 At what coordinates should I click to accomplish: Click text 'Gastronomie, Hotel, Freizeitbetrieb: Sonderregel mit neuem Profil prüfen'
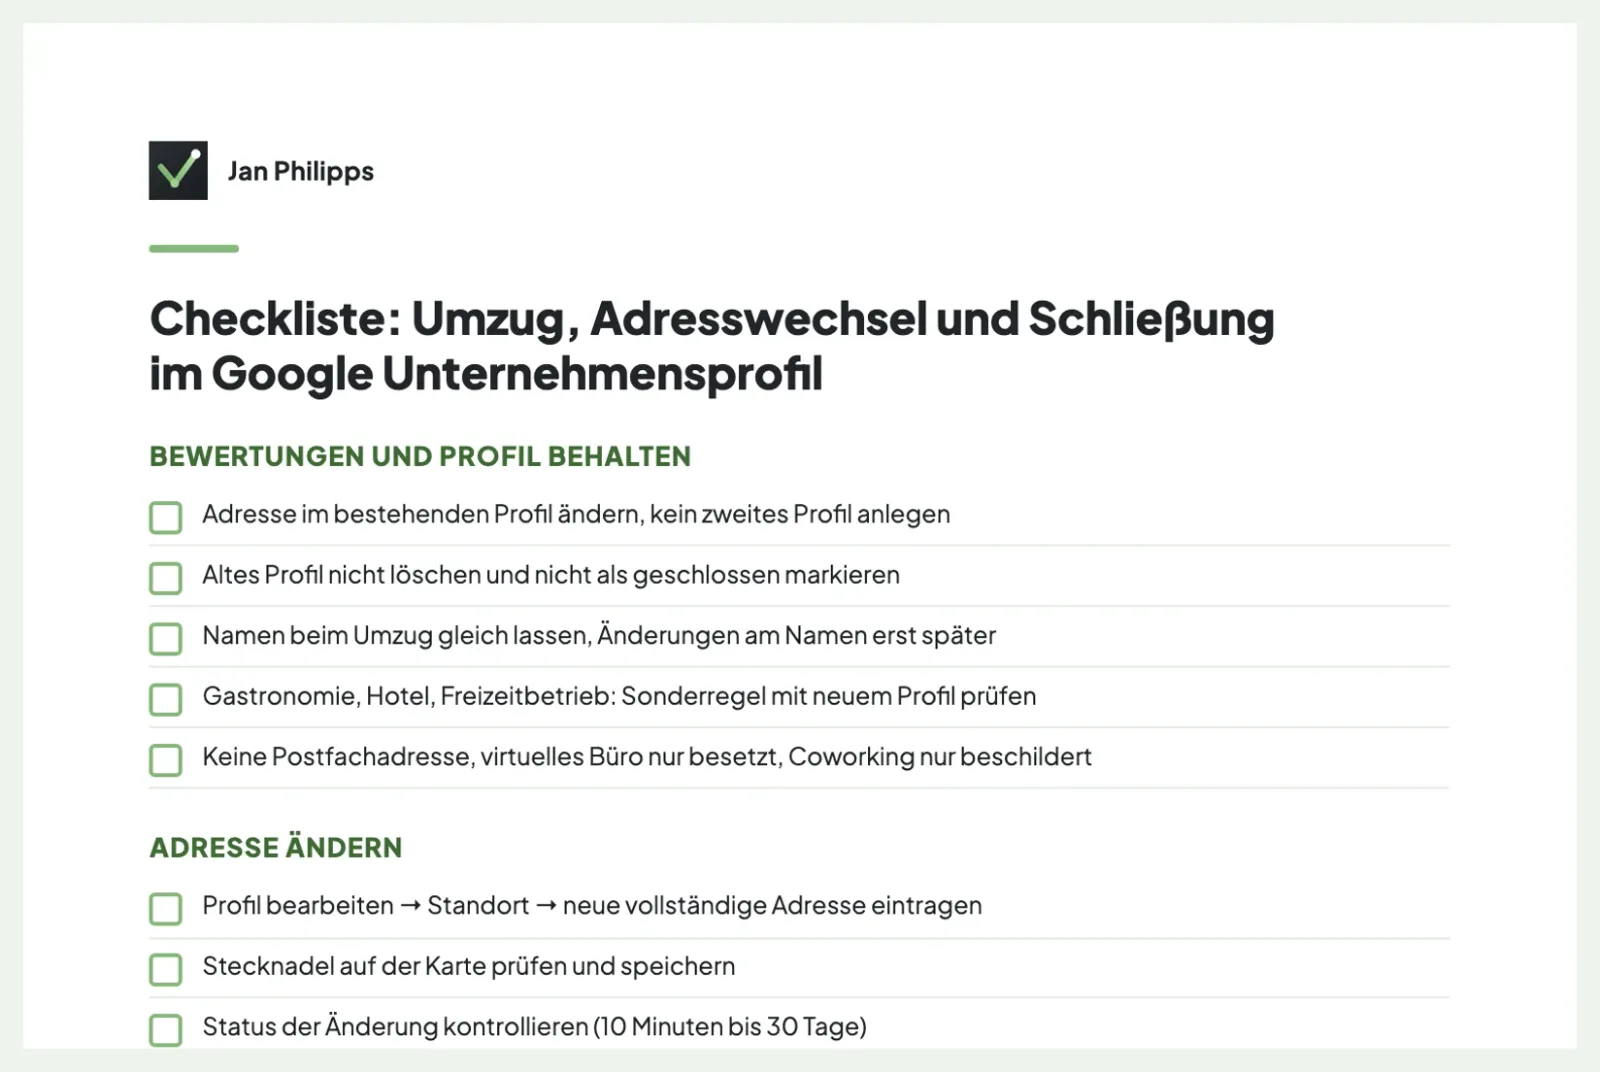(x=619, y=697)
